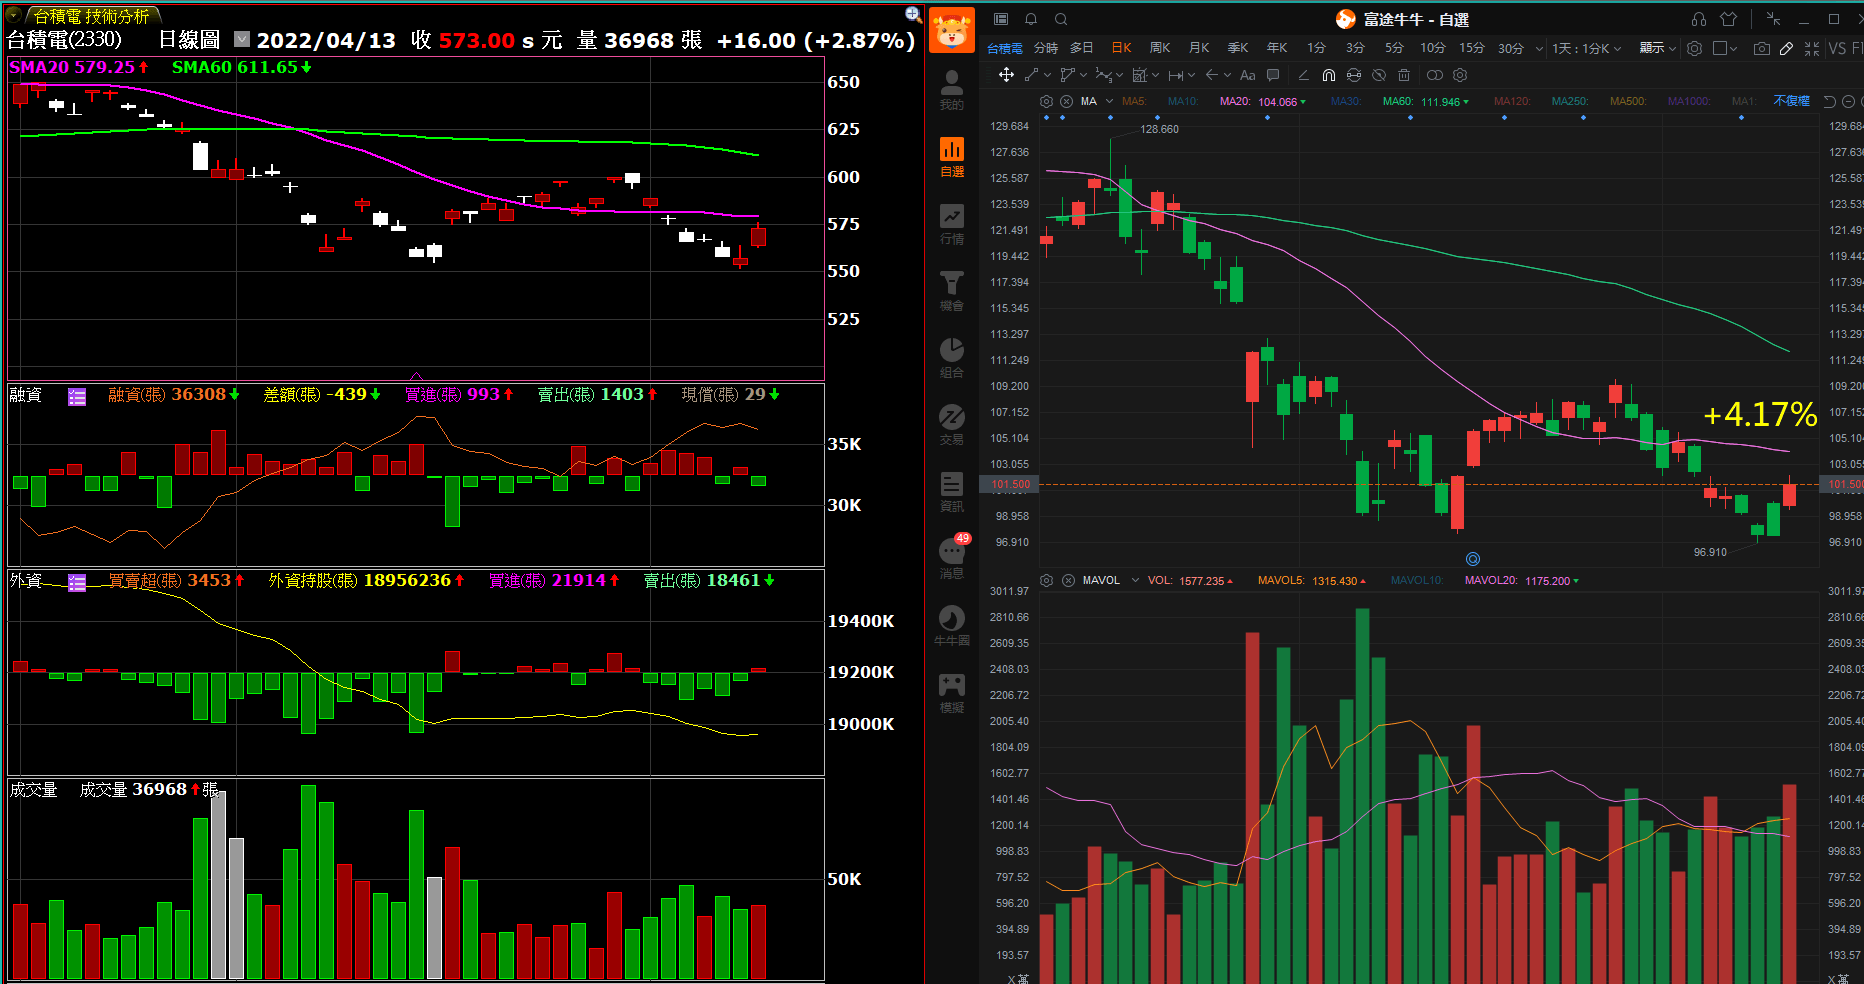Open the skin theme shirt icon
Viewport: 1864px width, 984px height.
(x=1729, y=19)
